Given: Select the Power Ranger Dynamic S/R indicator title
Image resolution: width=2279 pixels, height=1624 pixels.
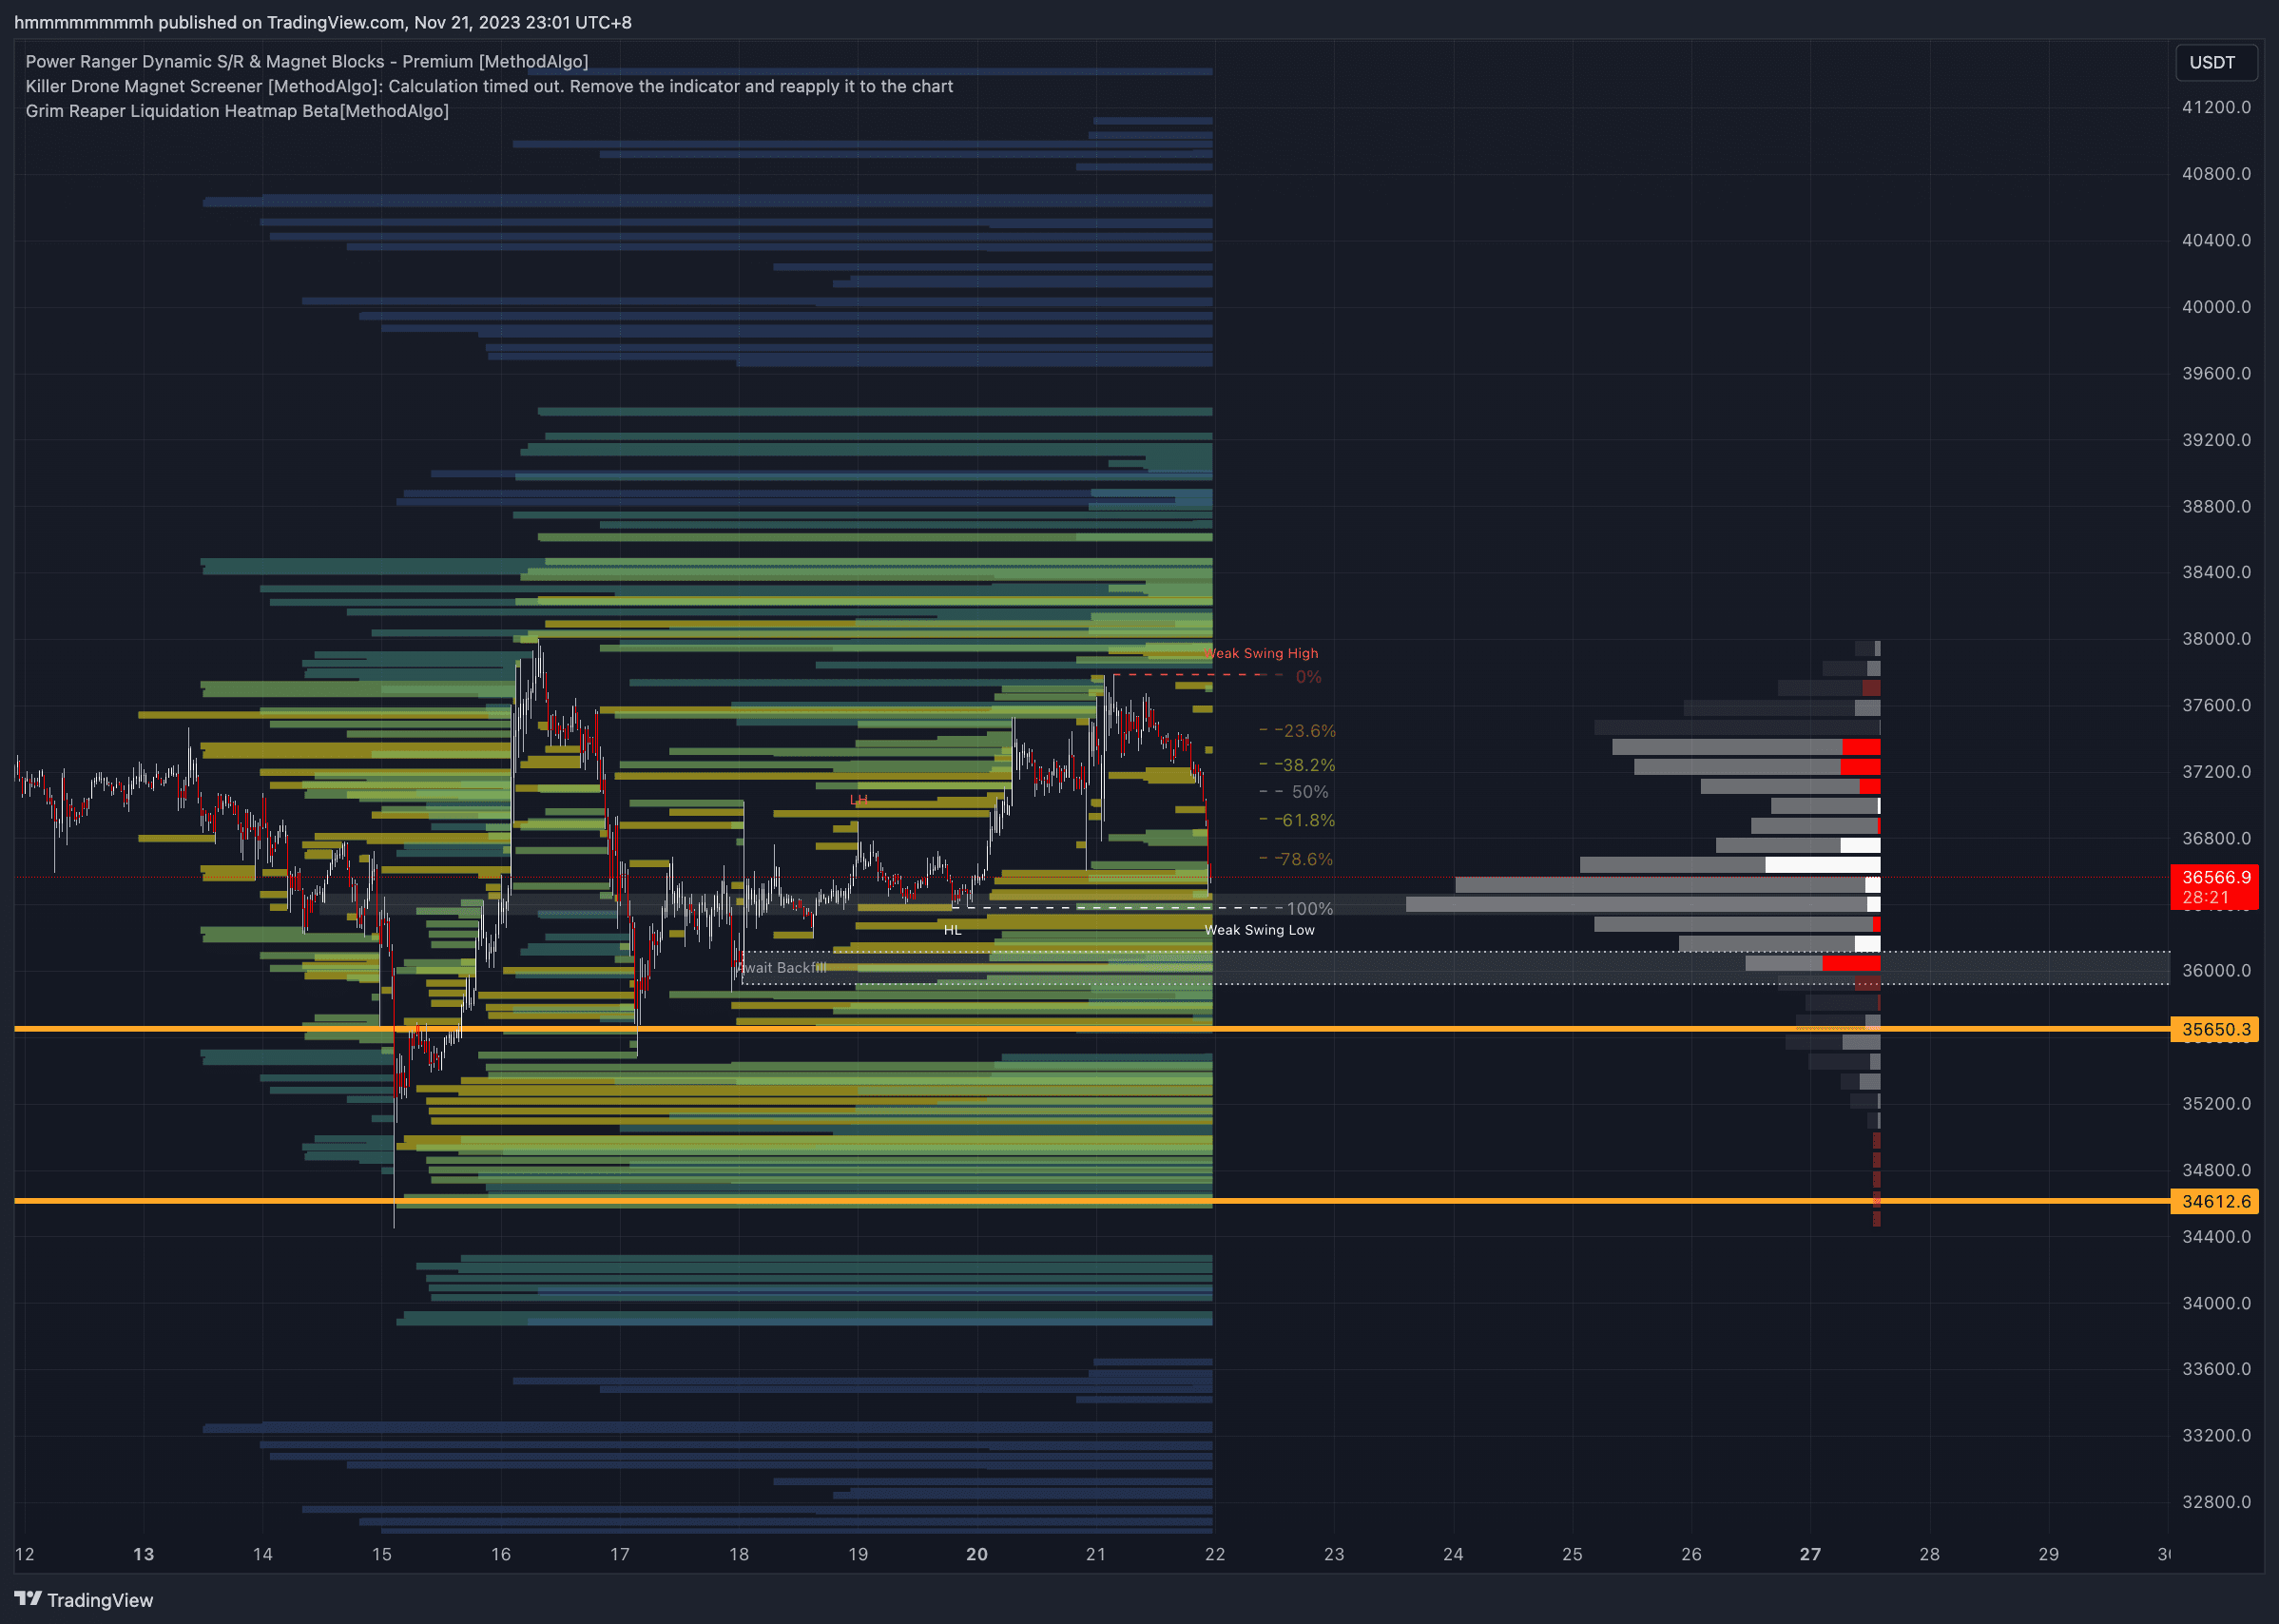Looking at the screenshot, I should click(x=306, y=61).
